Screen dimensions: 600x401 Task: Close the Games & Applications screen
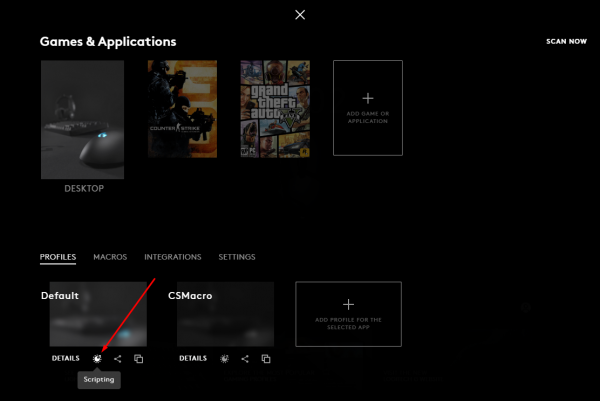[300, 14]
